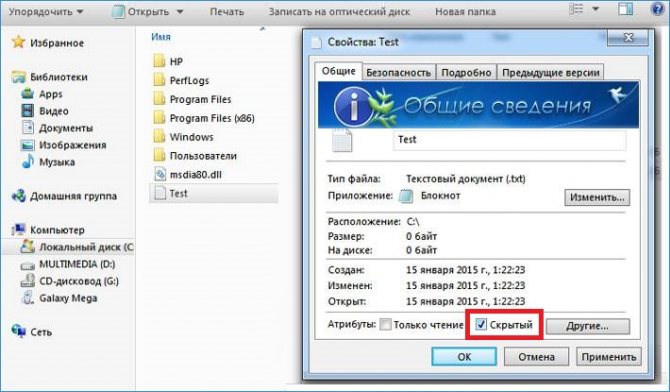Open the Другие... attributes button

tap(588, 326)
